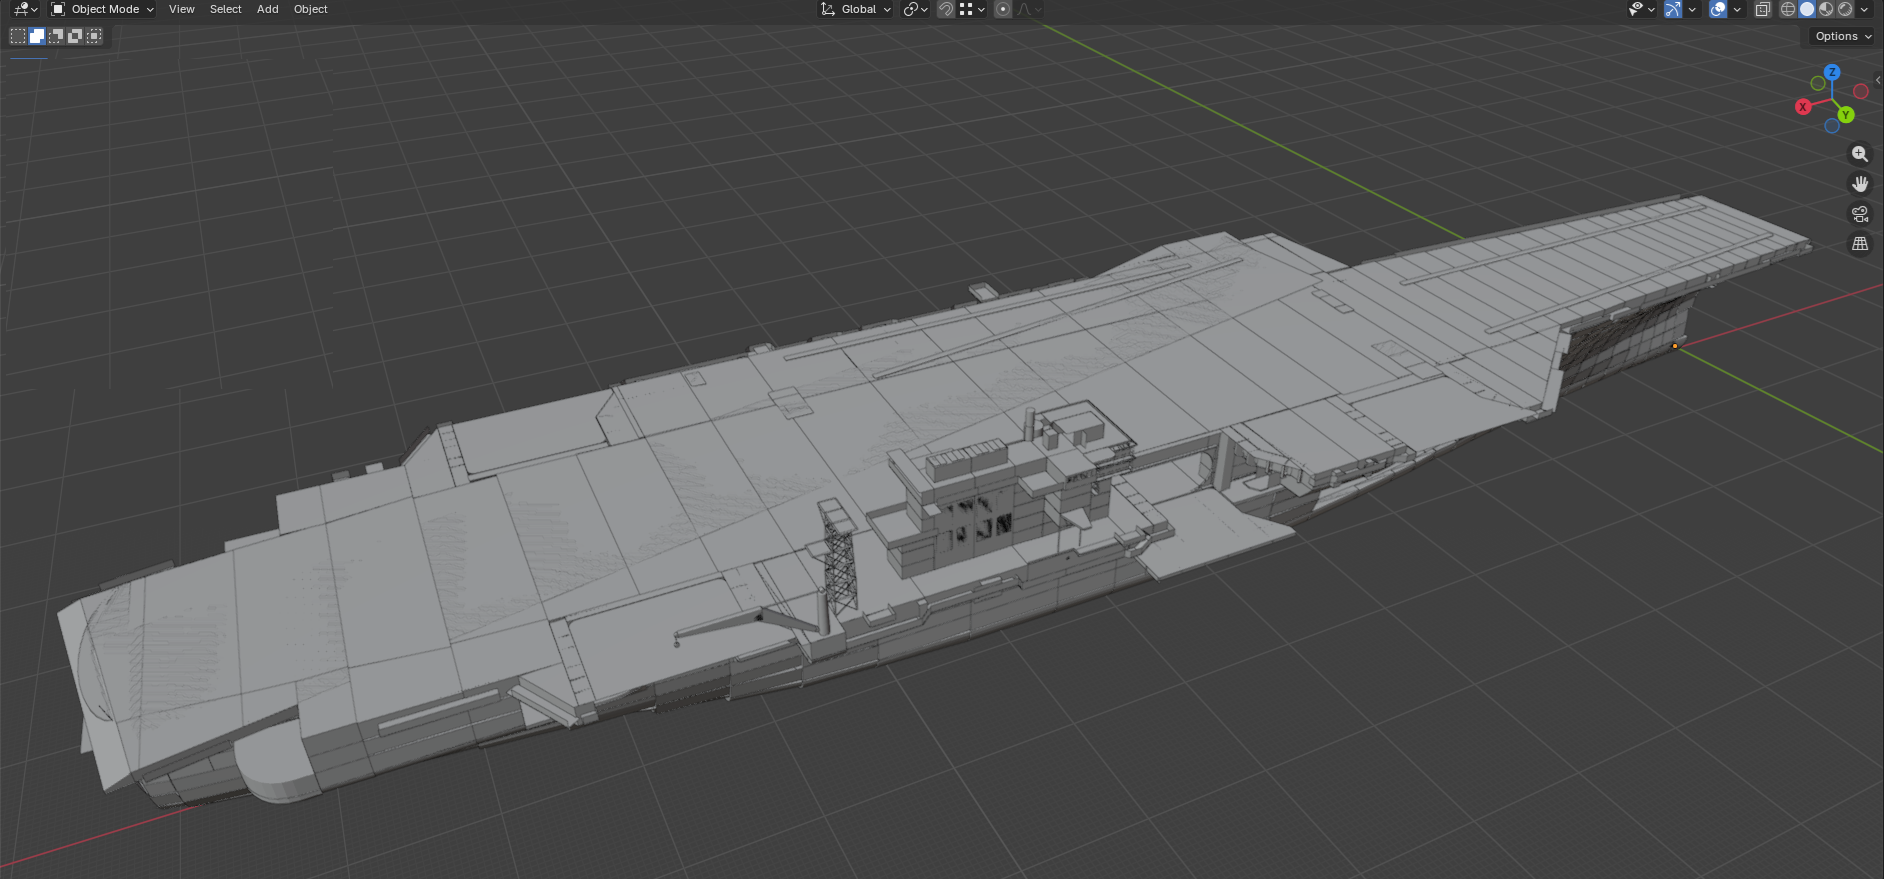The height and width of the screenshot is (879, 1884).
Task: Open the View menu
Action: pos(182,9)
